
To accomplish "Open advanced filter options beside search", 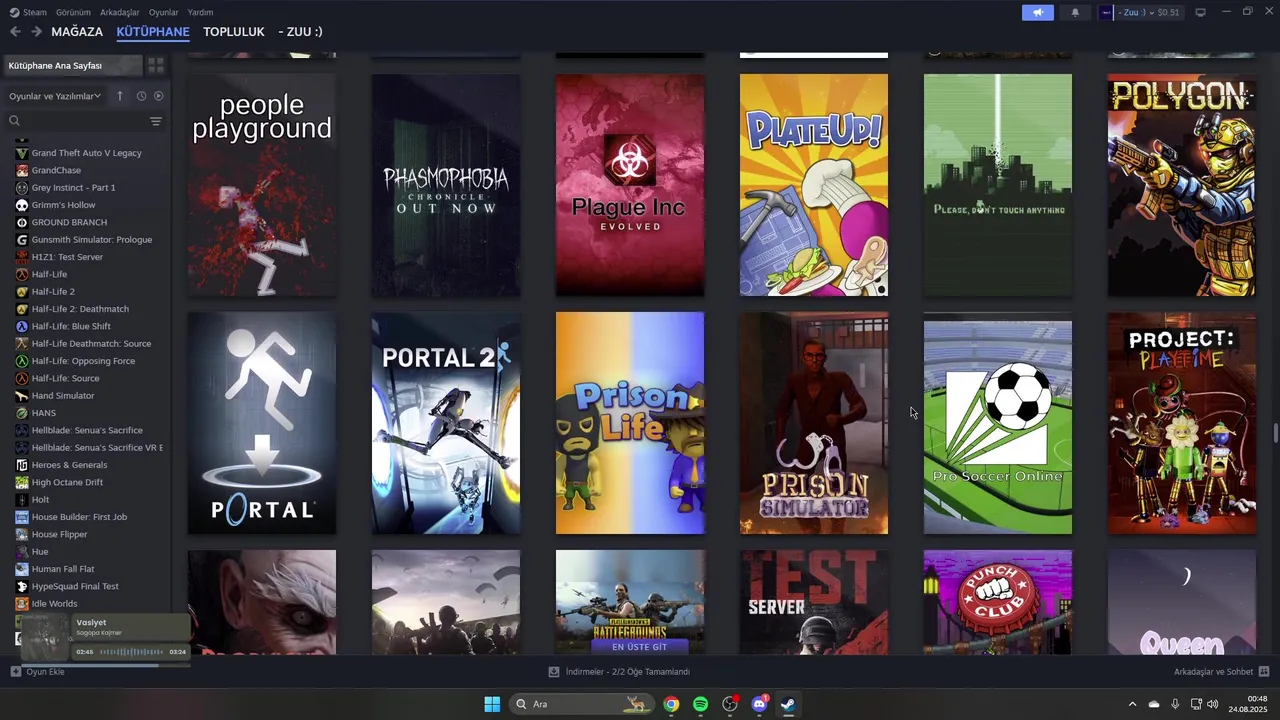I will tap(156, 121).
